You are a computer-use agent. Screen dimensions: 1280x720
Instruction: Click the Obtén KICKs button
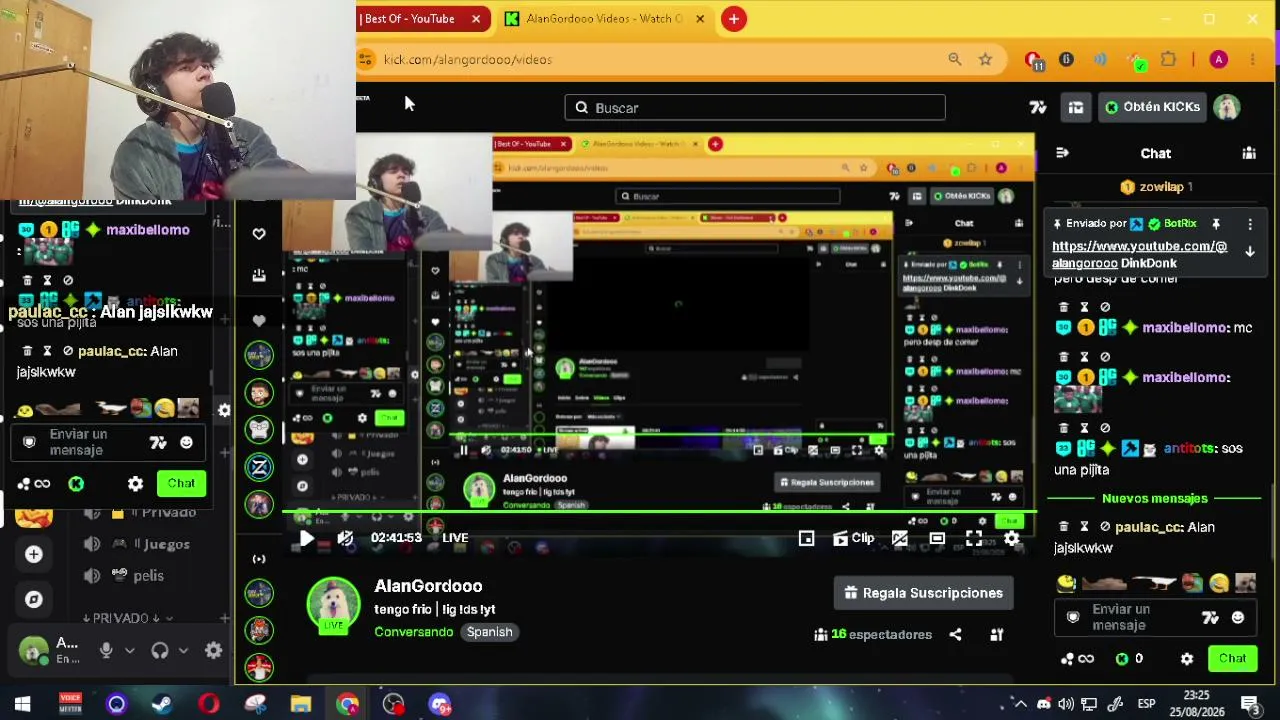pyautogui.click(x=1152, y=107)
